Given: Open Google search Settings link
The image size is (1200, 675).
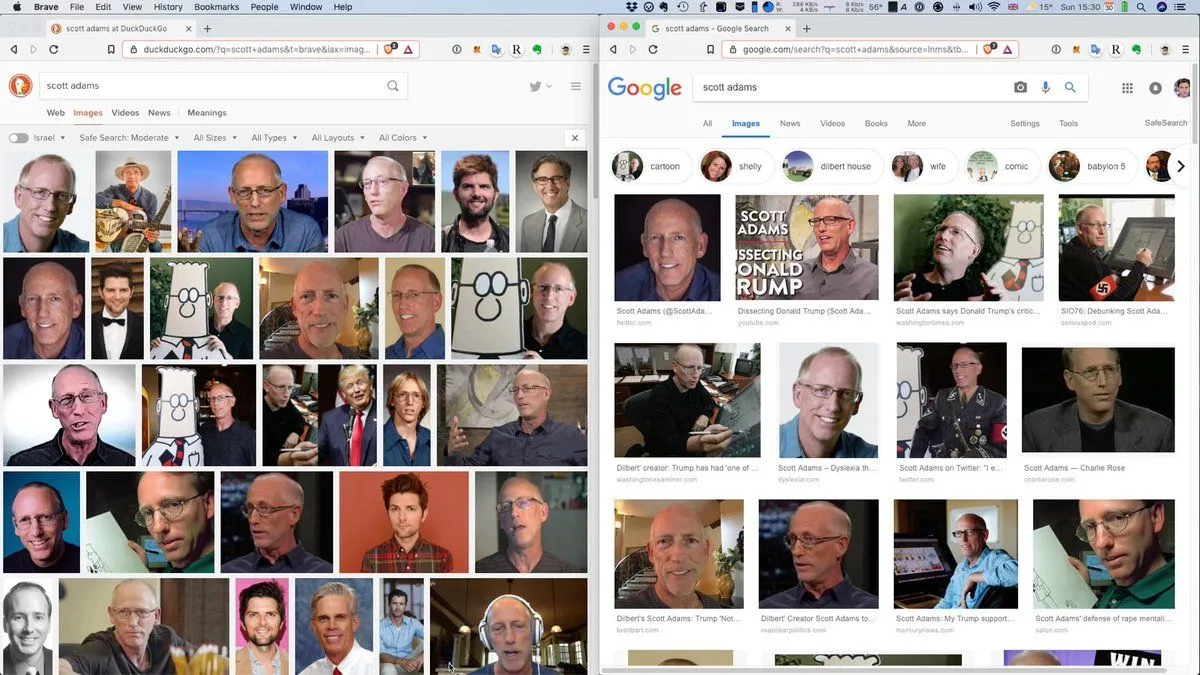Looking at the screenshot, I should pos(1025,124).
